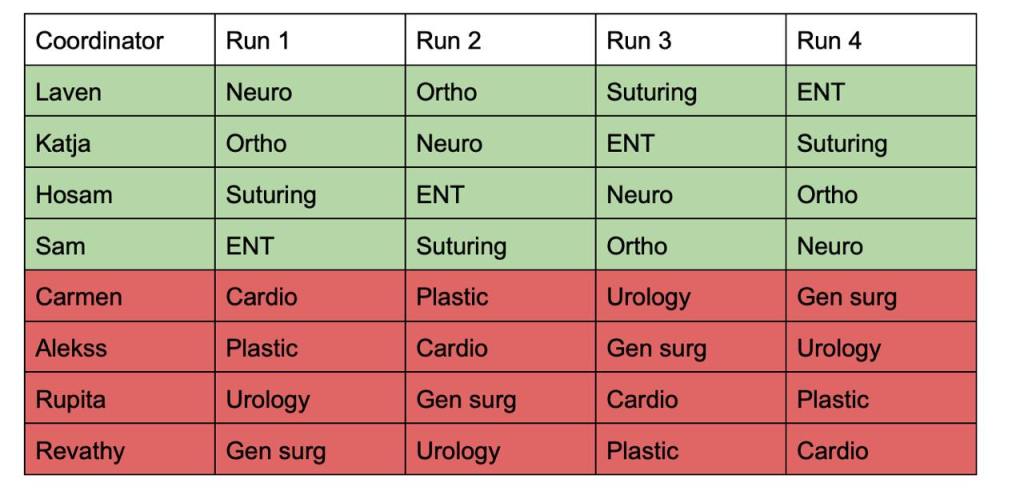Click the Run 3 column header

pos(690,41)
